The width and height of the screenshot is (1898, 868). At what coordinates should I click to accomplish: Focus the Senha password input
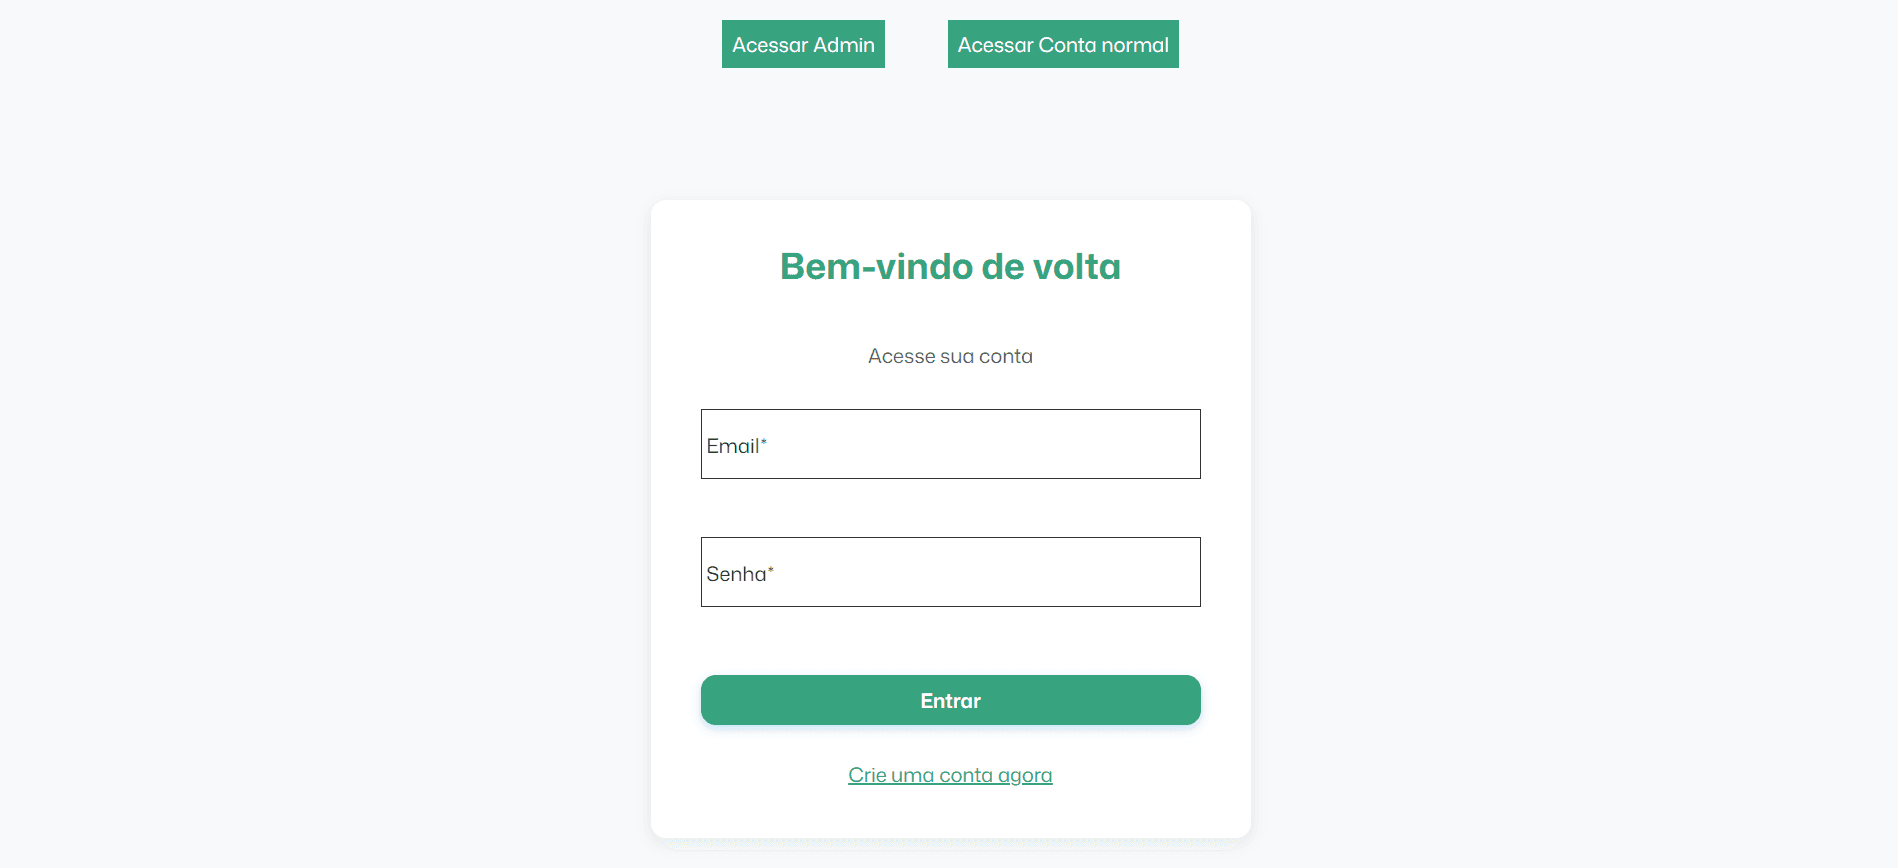(x=950, y=571)
